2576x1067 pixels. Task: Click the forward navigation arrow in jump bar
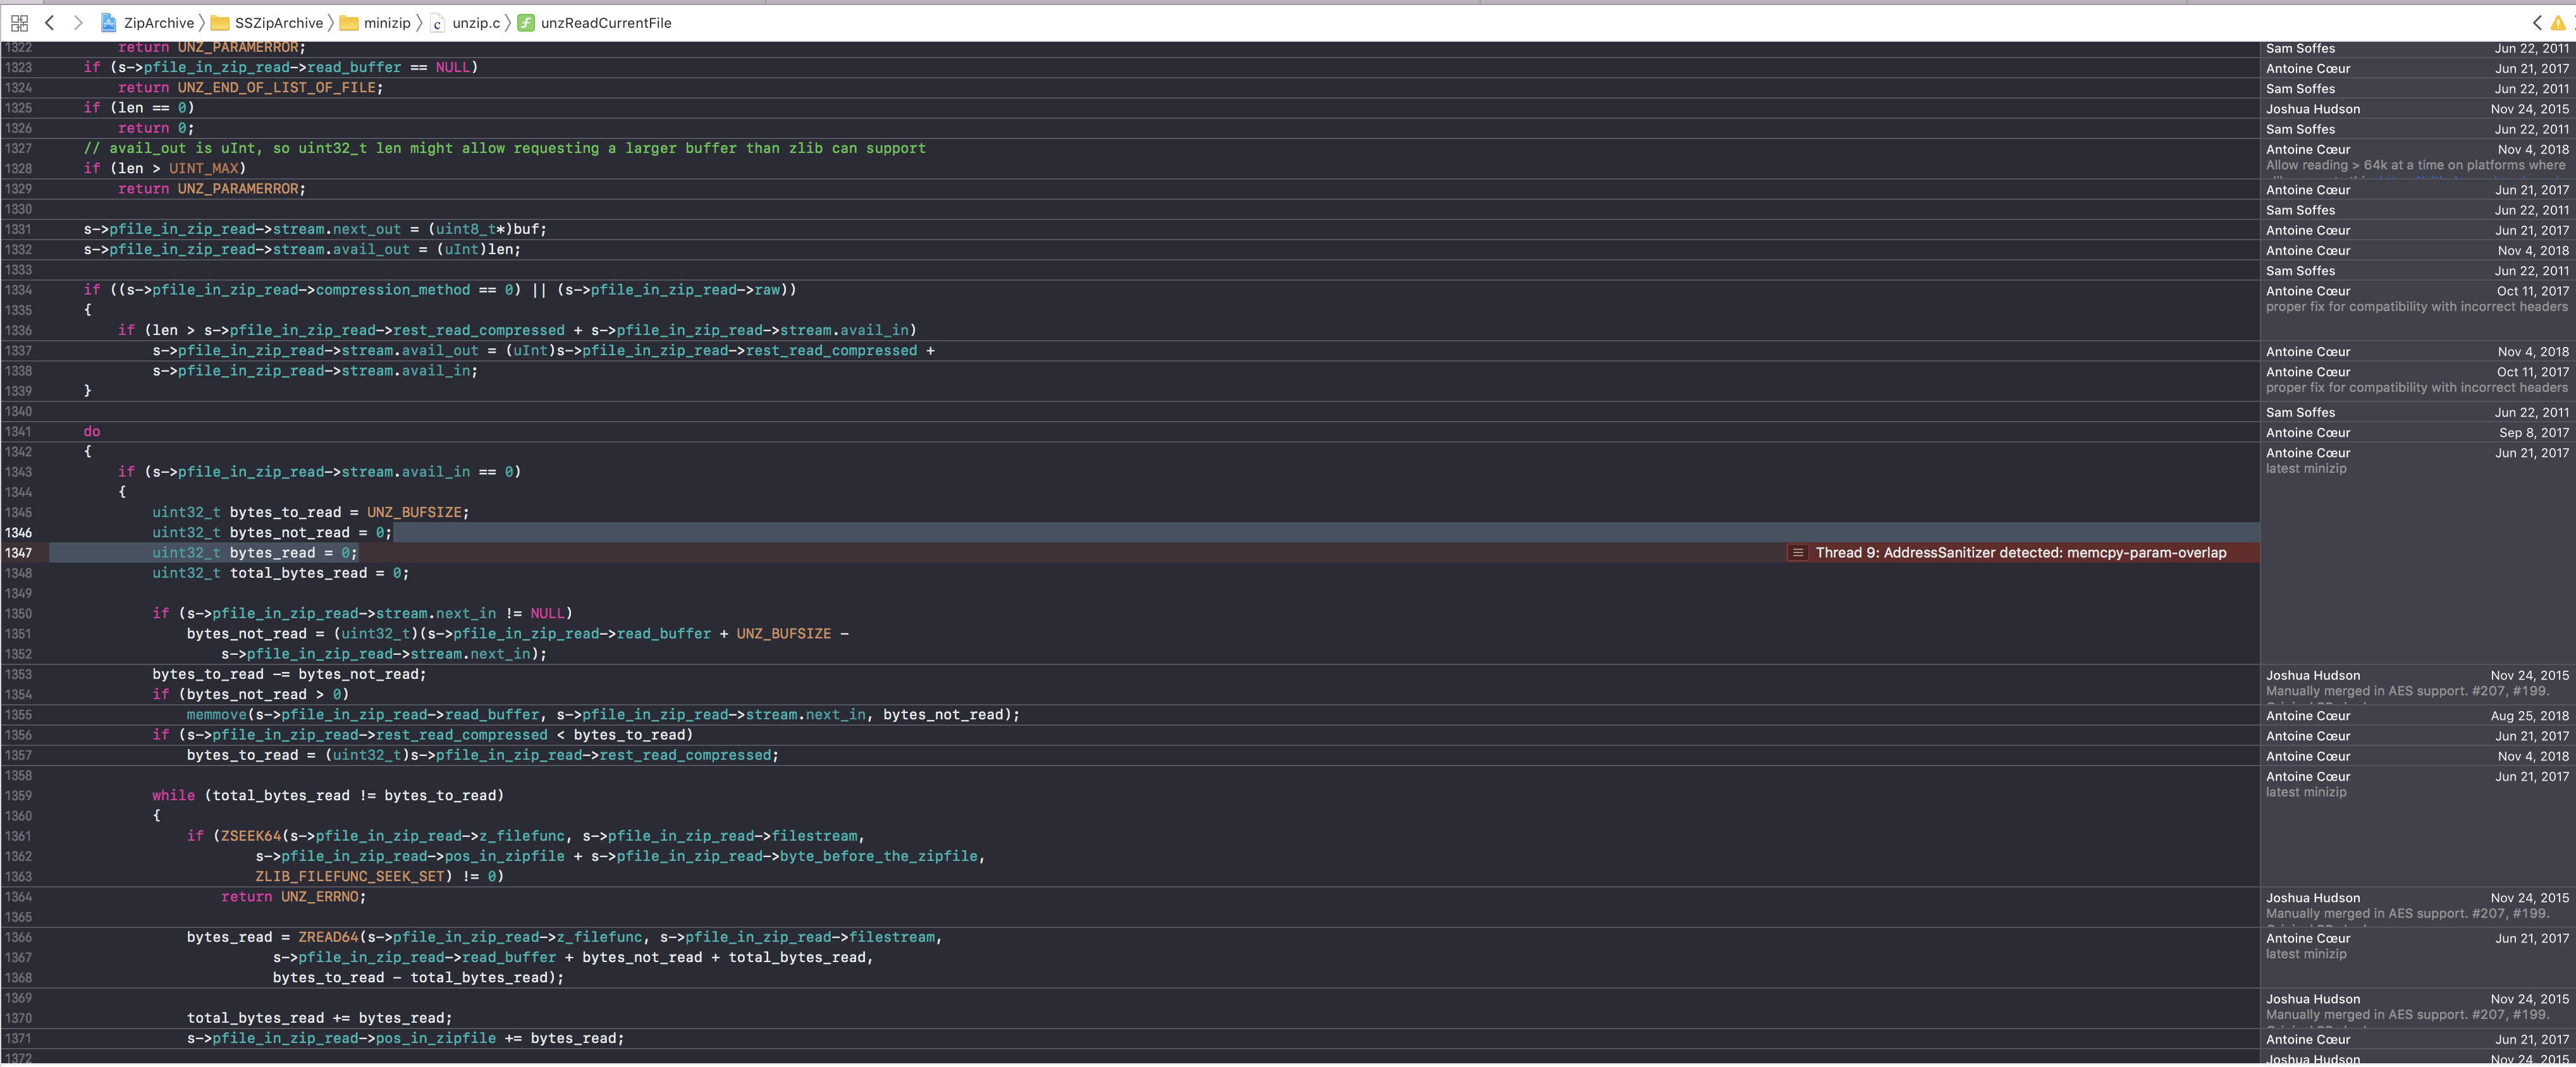pyautogui.click(x=78, y=22)
